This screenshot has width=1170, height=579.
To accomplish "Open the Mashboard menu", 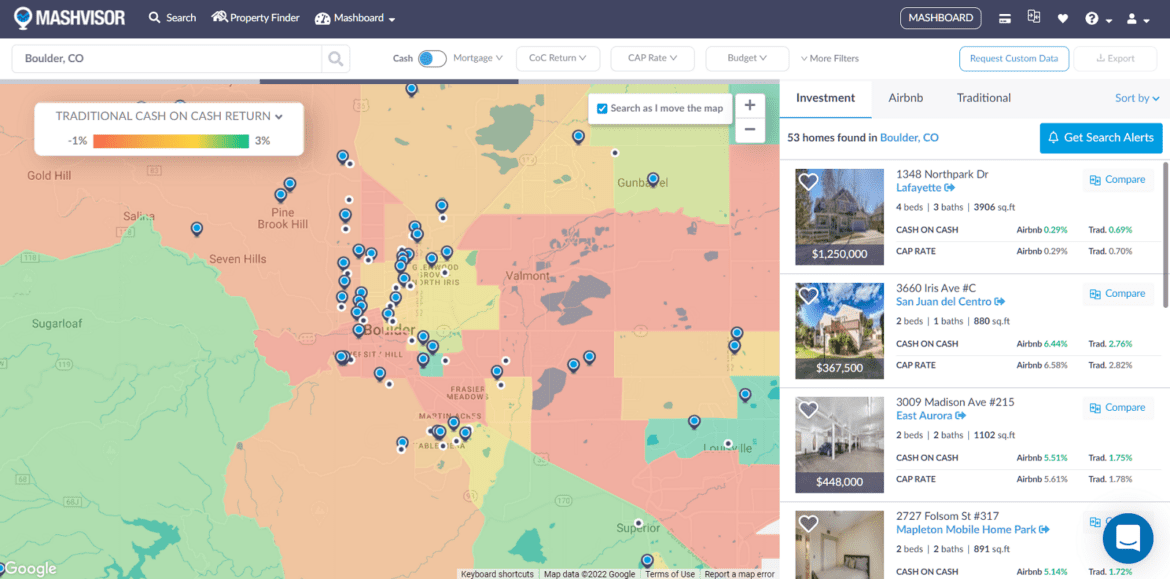I will tap(355, 17).
